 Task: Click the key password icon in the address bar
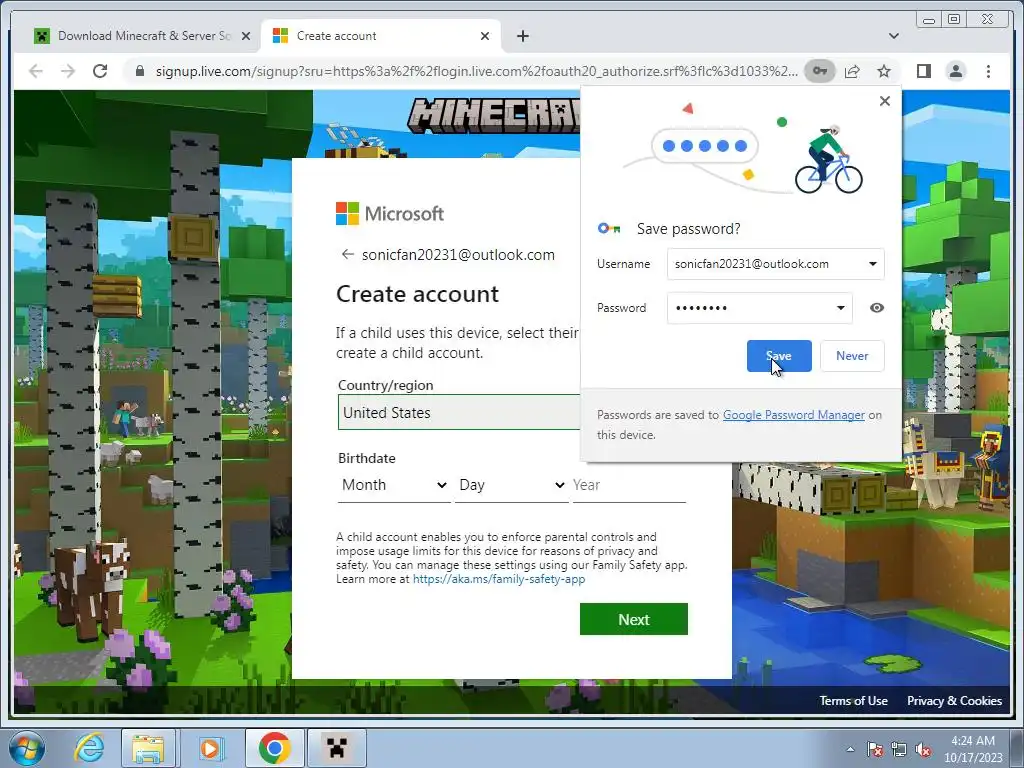coord(820,71)
